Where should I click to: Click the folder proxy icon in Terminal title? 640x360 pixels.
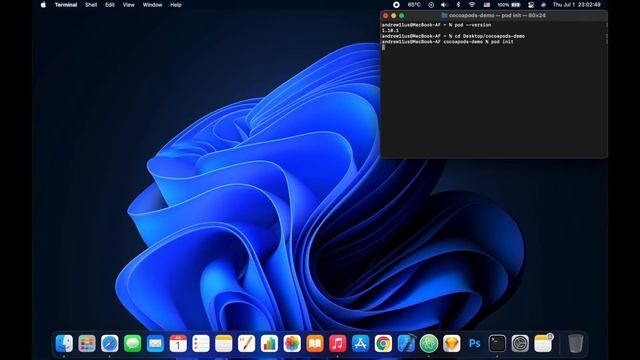coord(444,16)
